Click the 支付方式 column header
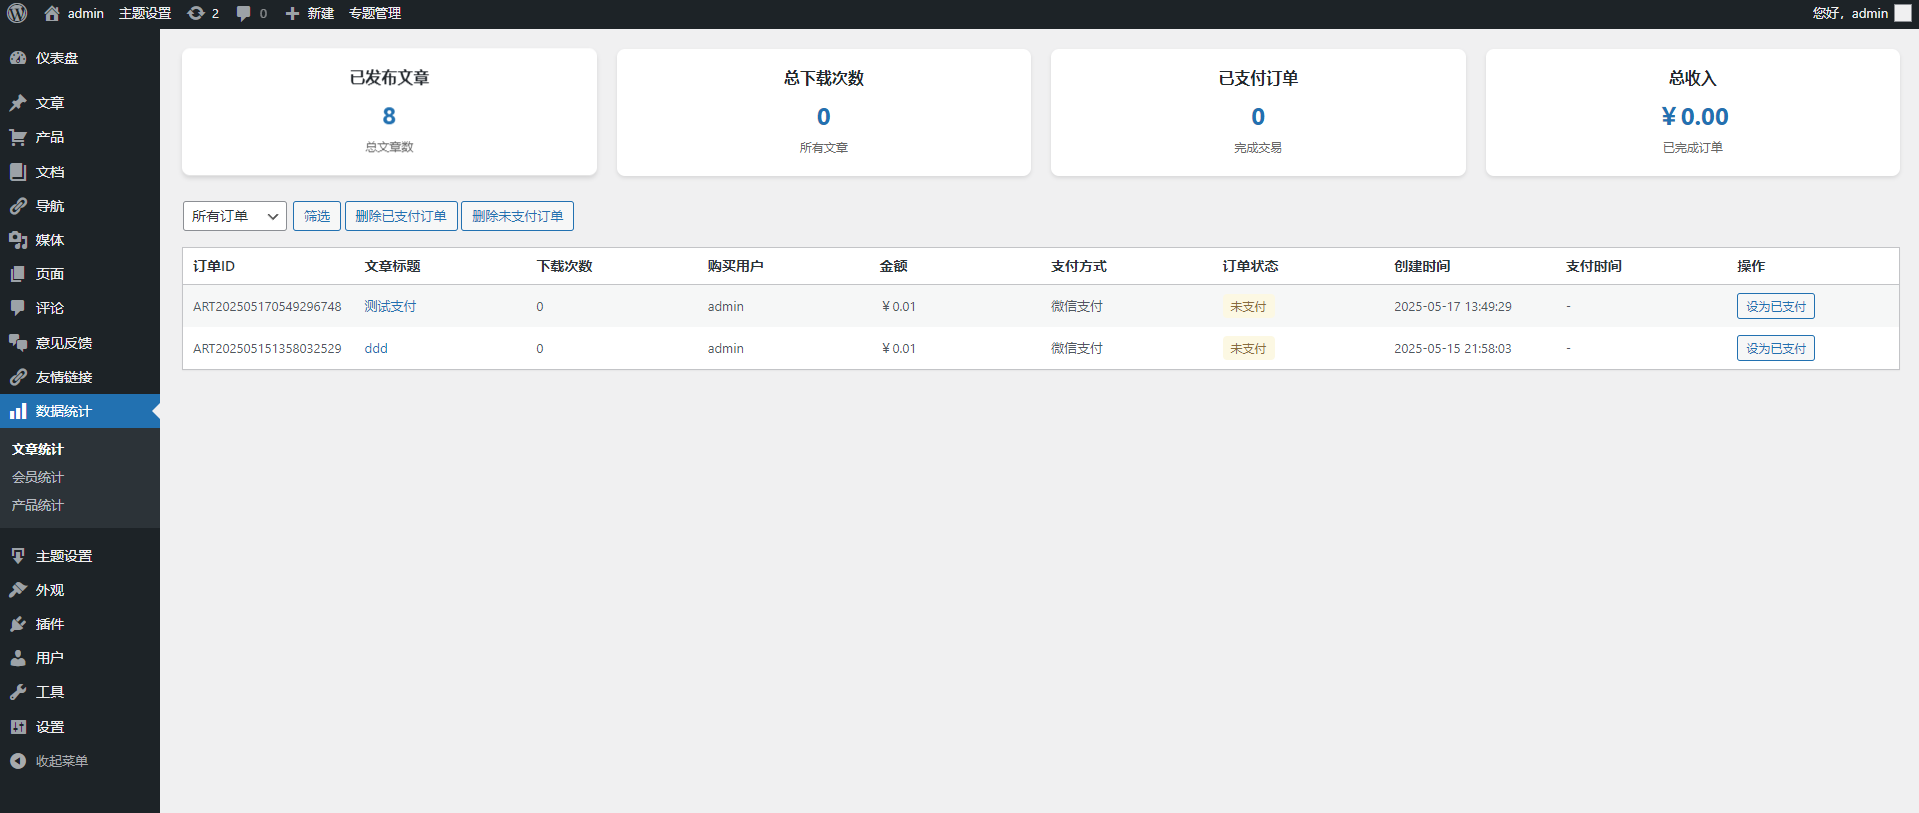Viewport: 1919px width, 813px height. tap(1079, 266)
